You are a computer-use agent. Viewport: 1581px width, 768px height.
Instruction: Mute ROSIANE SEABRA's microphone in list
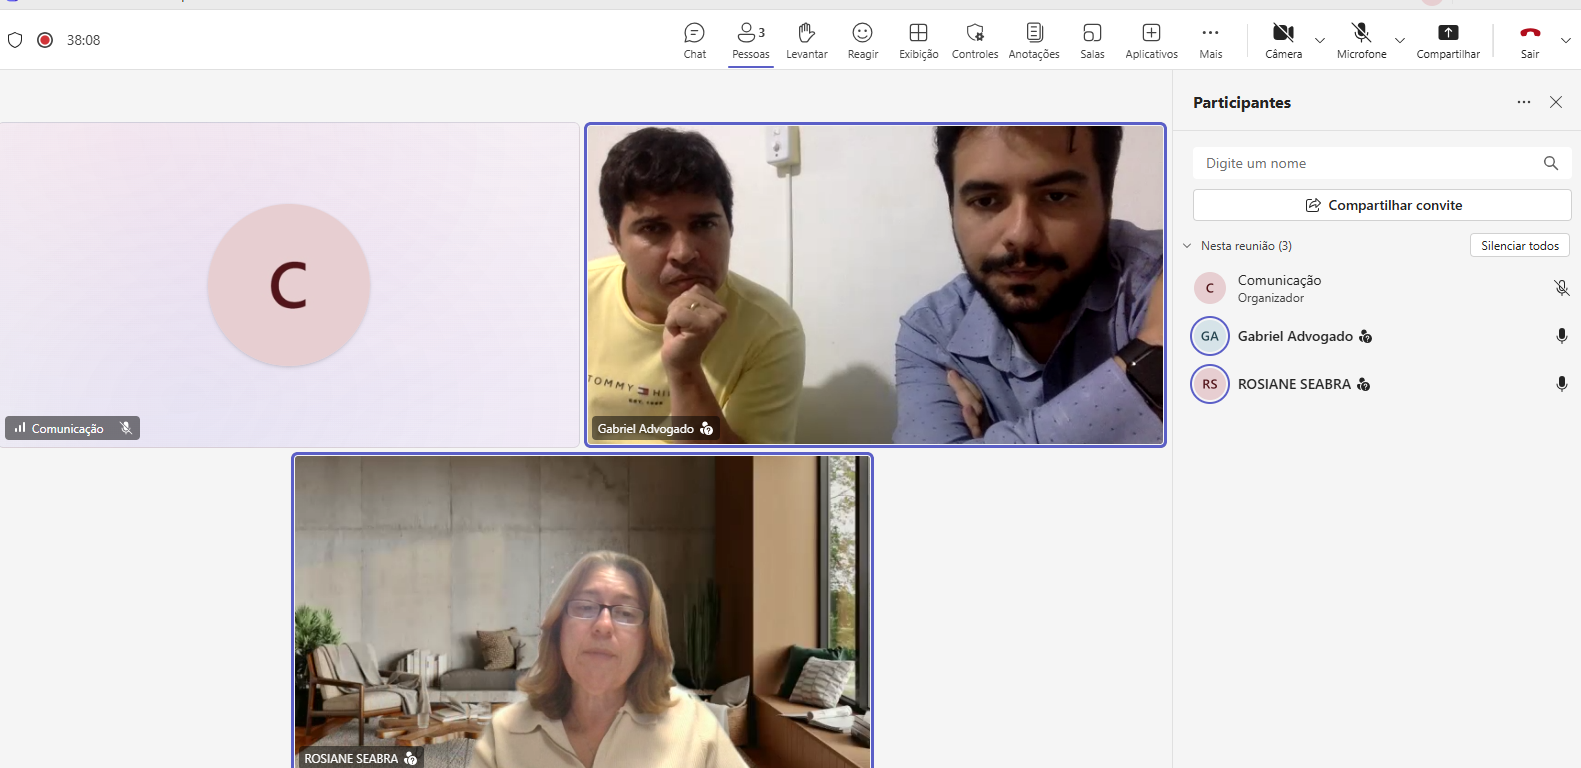1561,384
